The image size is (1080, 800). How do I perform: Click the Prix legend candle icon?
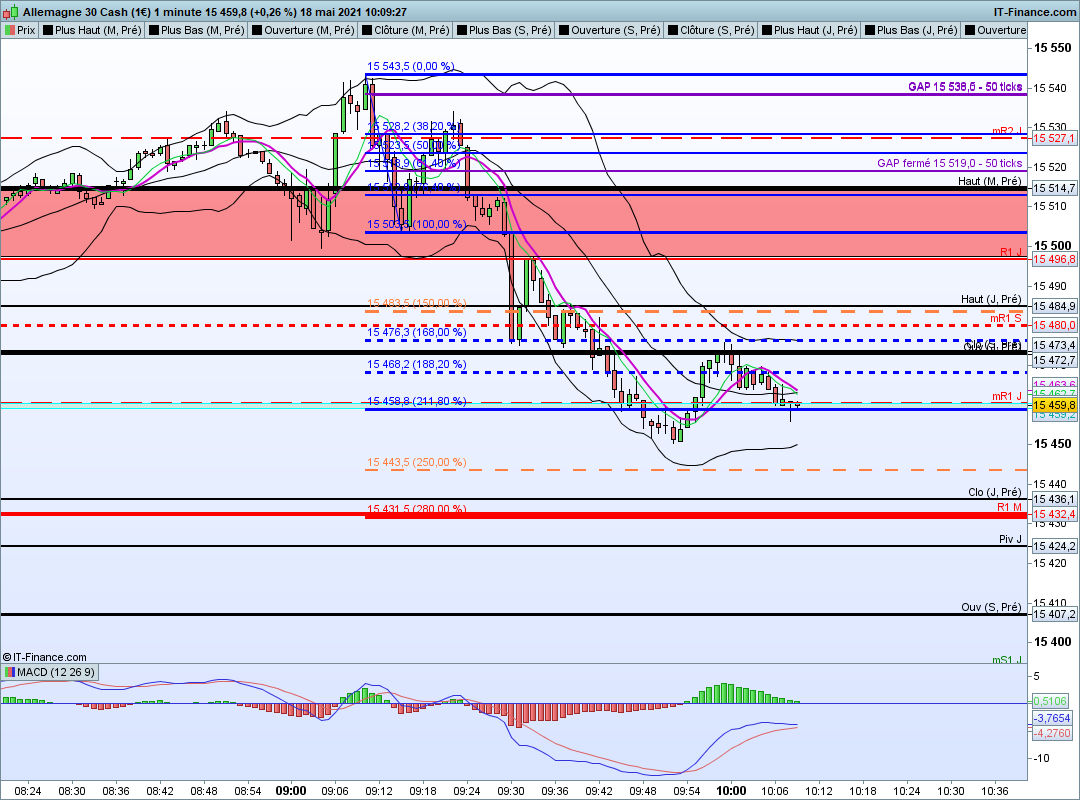(x=10, y=30)
